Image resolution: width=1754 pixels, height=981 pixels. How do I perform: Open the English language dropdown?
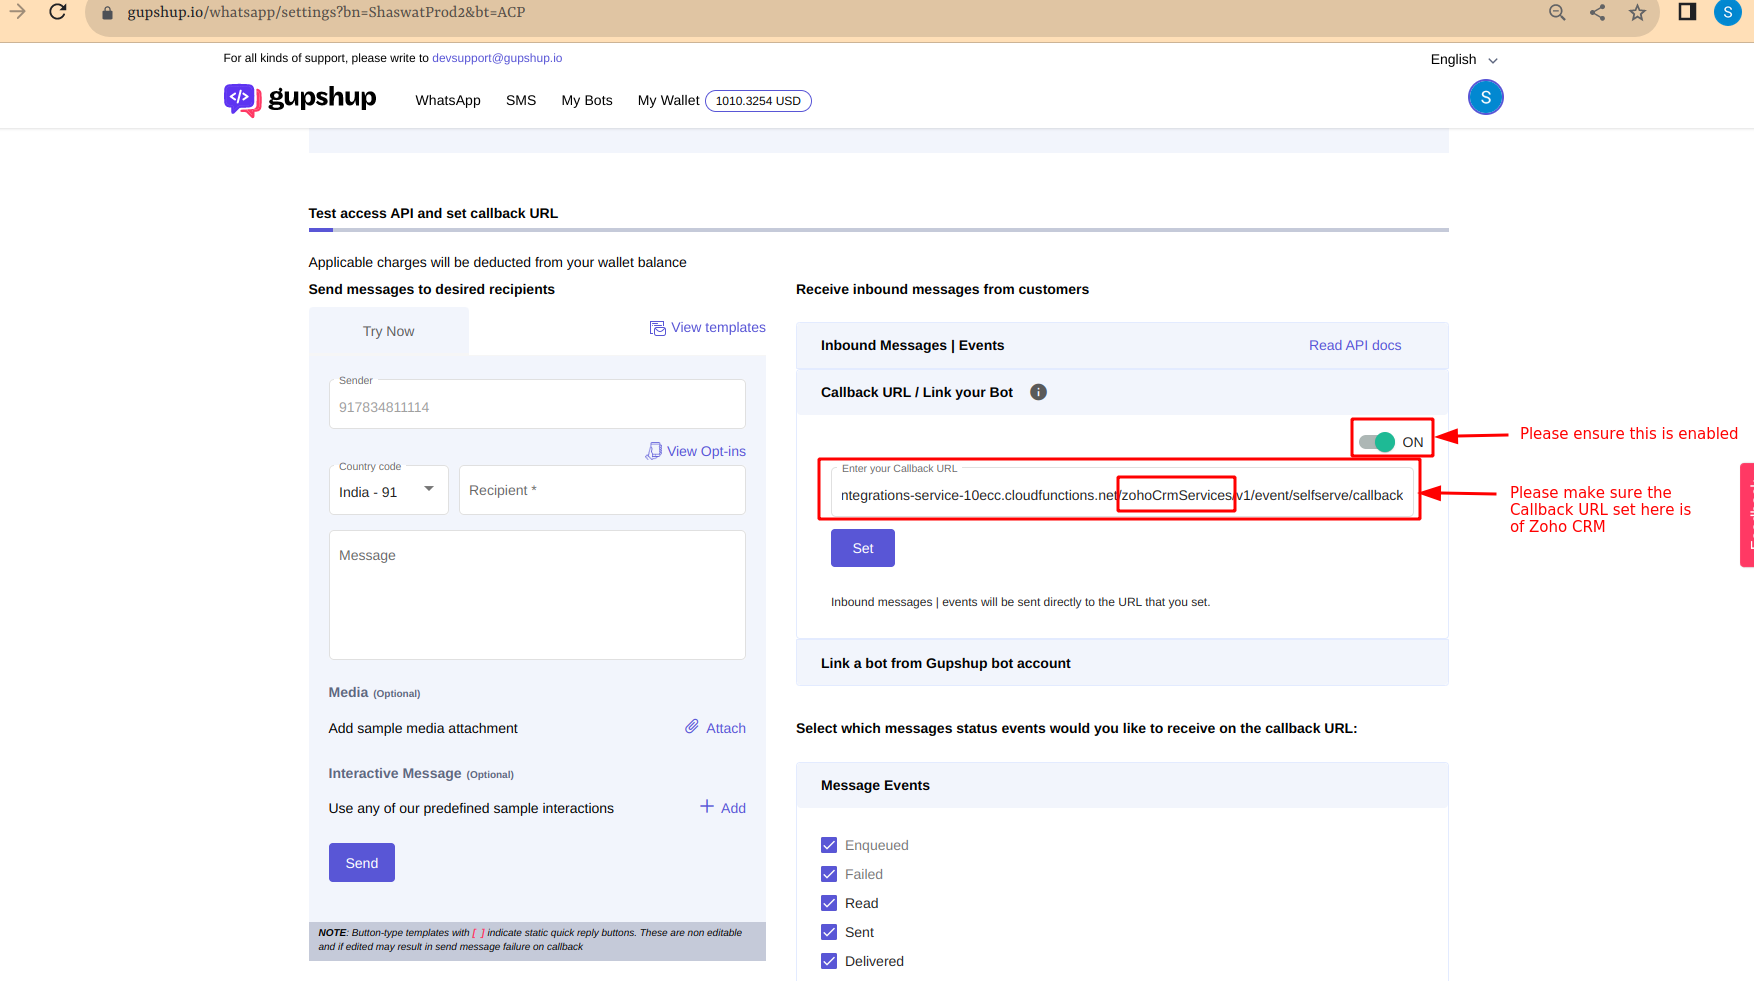pyautogui.click(x=1464, y=59)
